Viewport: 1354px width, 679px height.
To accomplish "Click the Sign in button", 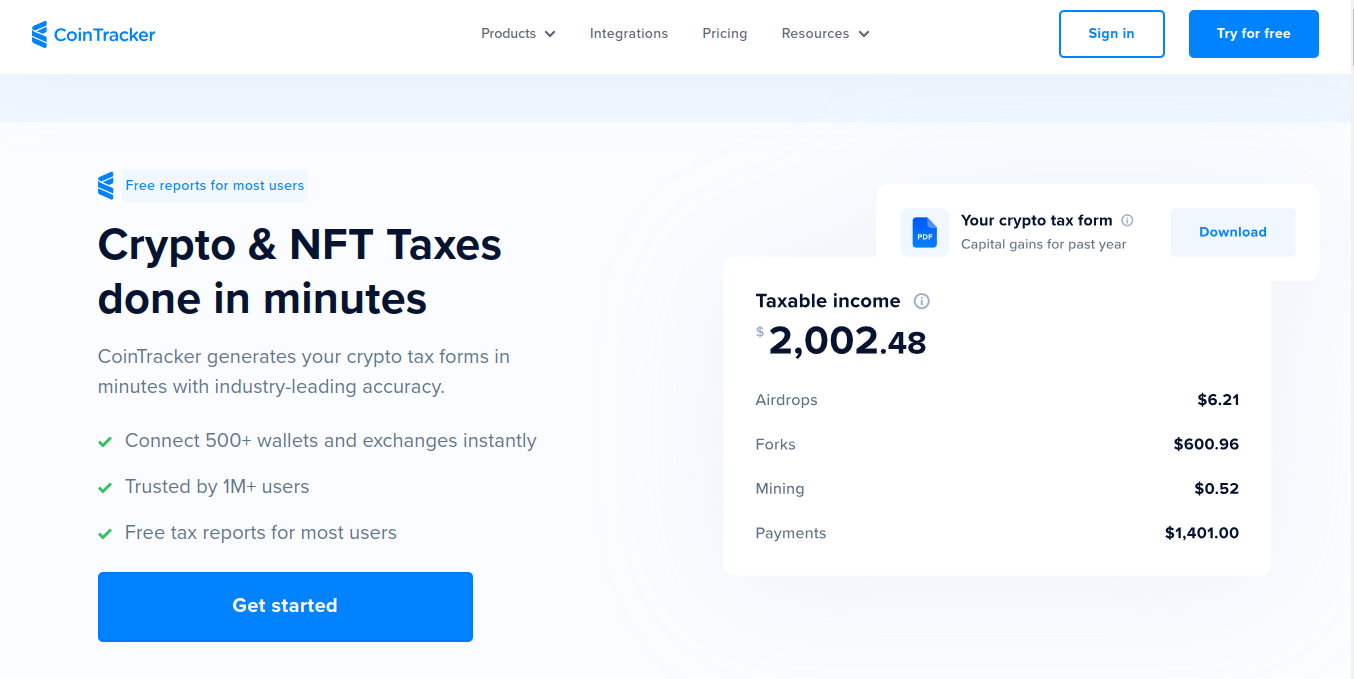I will 1112,34.
